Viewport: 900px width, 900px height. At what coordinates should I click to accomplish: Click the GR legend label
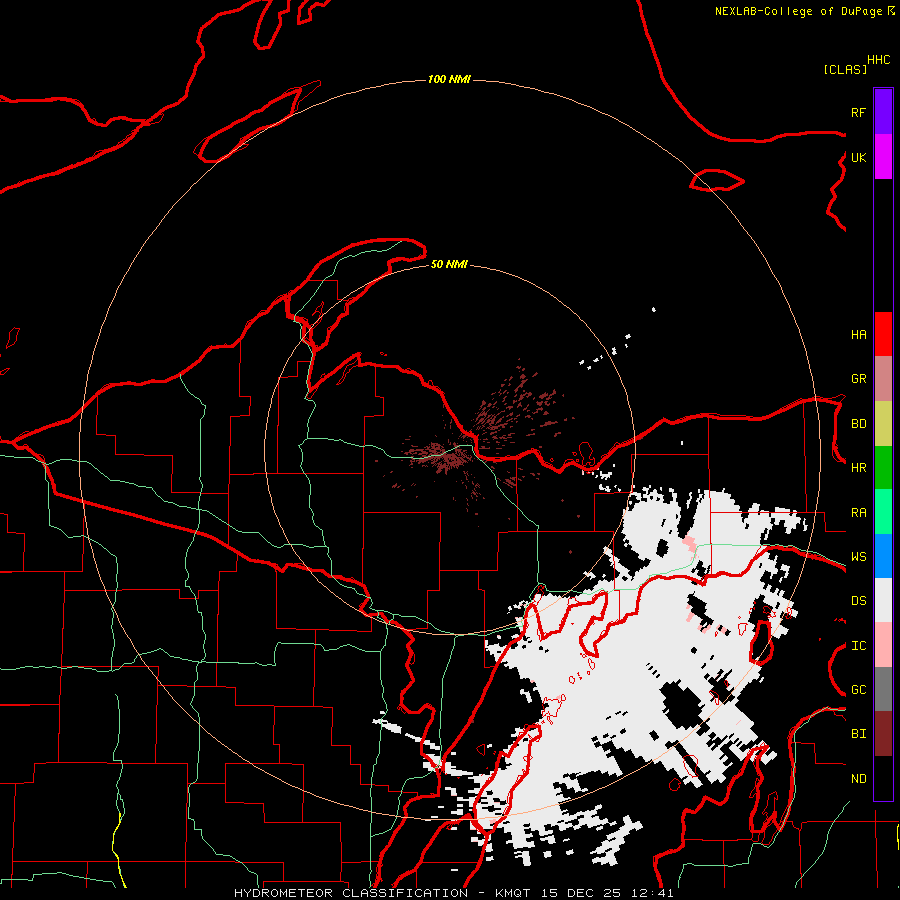click(858, 379)
